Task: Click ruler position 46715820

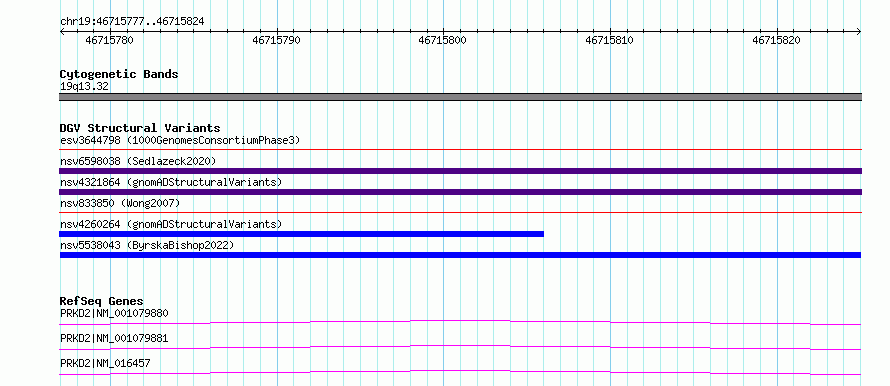Action: click(x=776, y=40)
